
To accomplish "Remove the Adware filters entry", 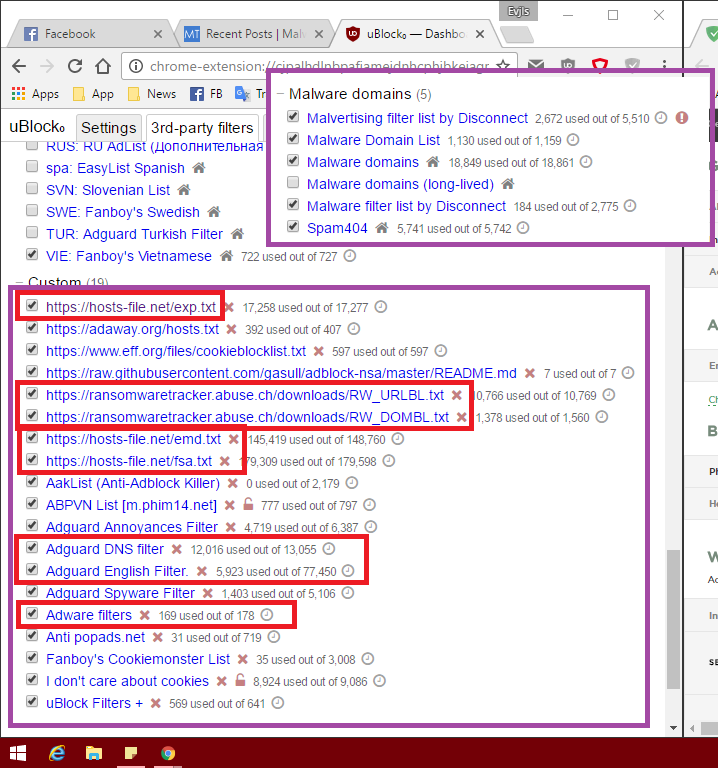I will pos(144,615).
